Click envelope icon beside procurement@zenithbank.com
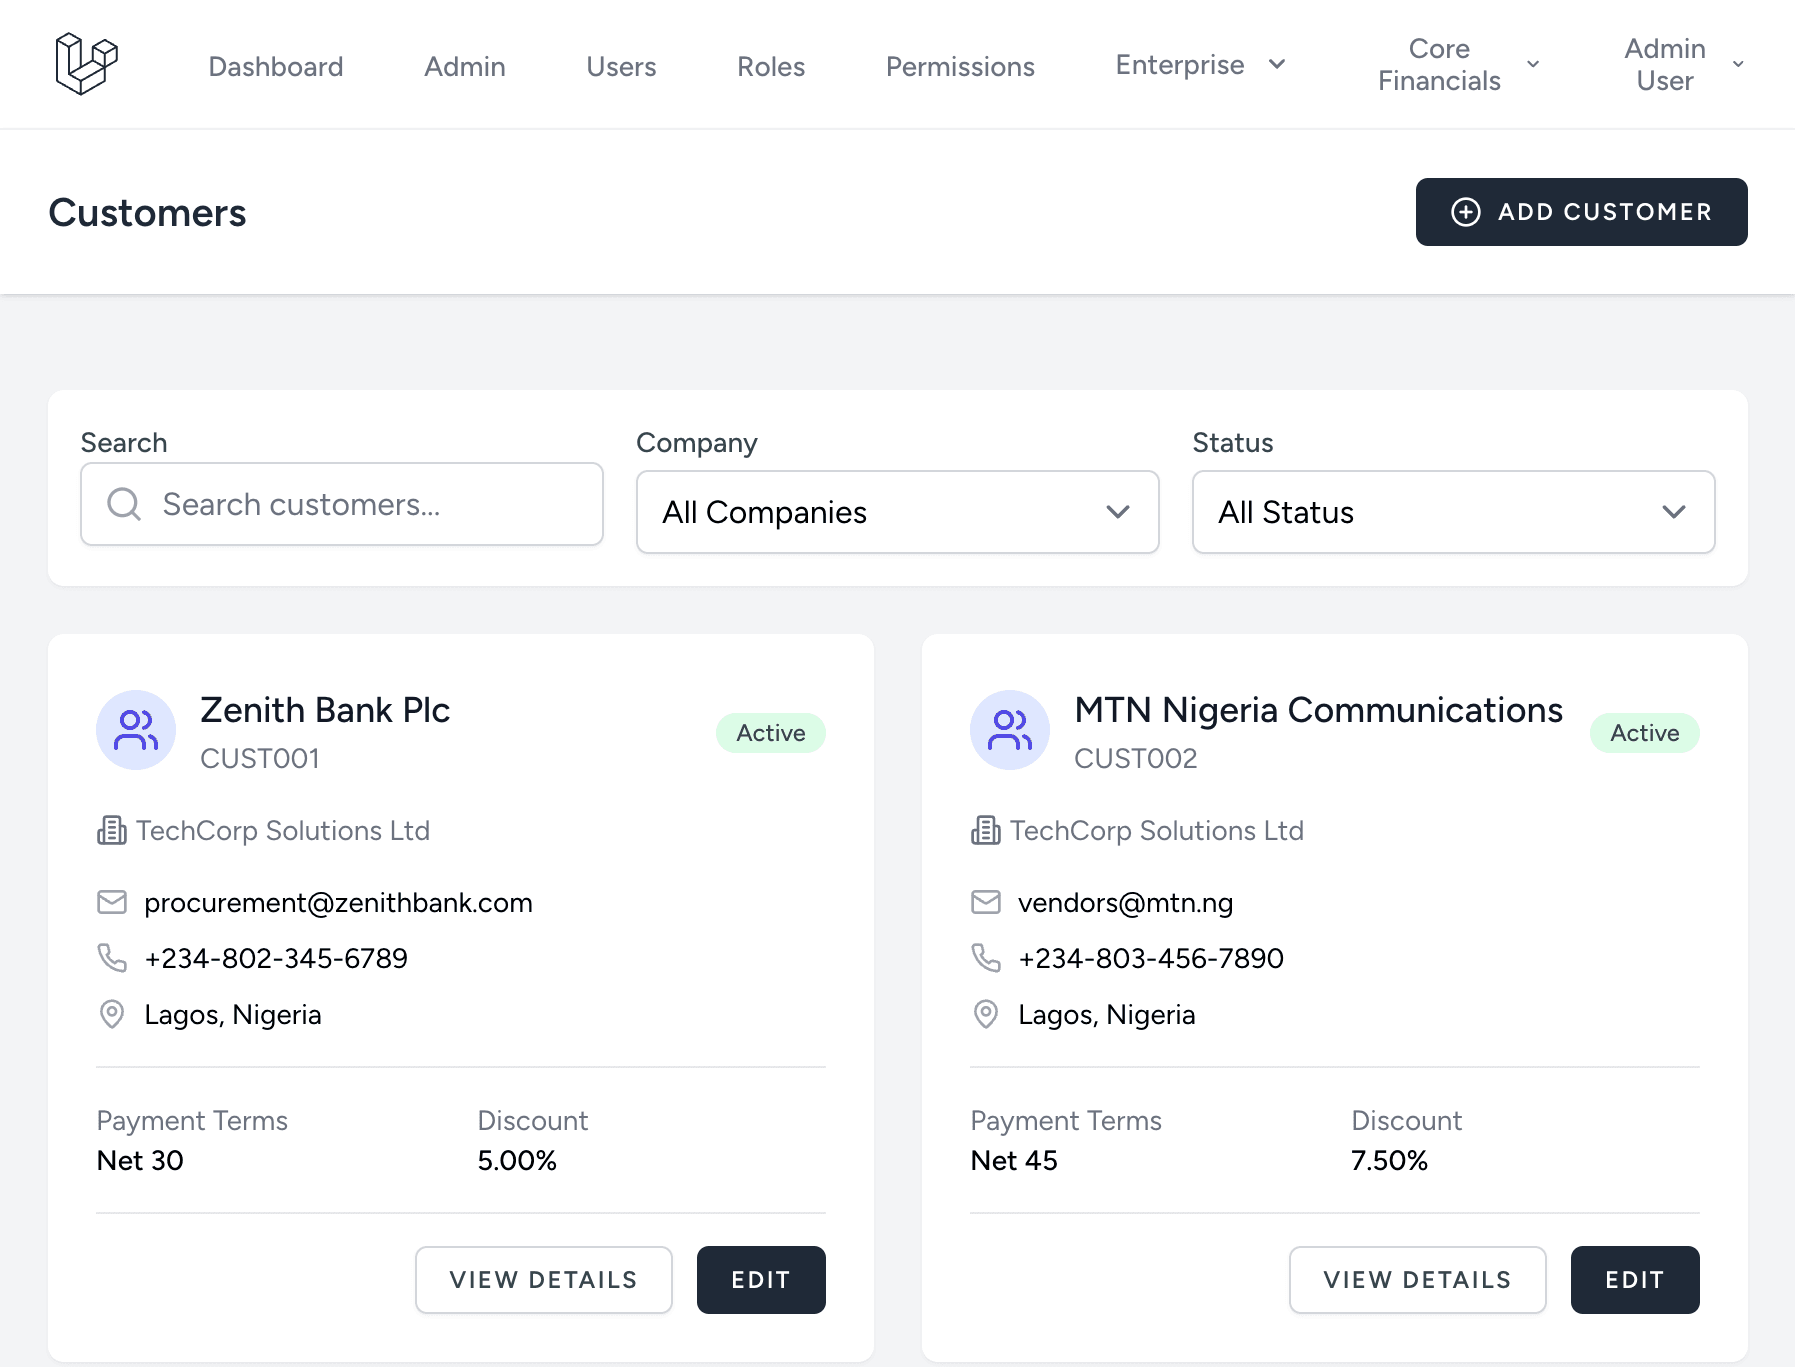 click(x=112, y=902)
